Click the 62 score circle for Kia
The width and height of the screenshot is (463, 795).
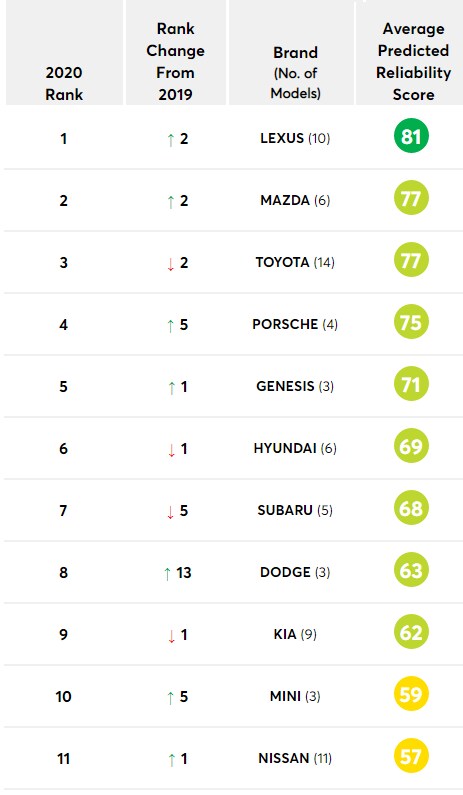pyautogui.click(x=411, y=632)
